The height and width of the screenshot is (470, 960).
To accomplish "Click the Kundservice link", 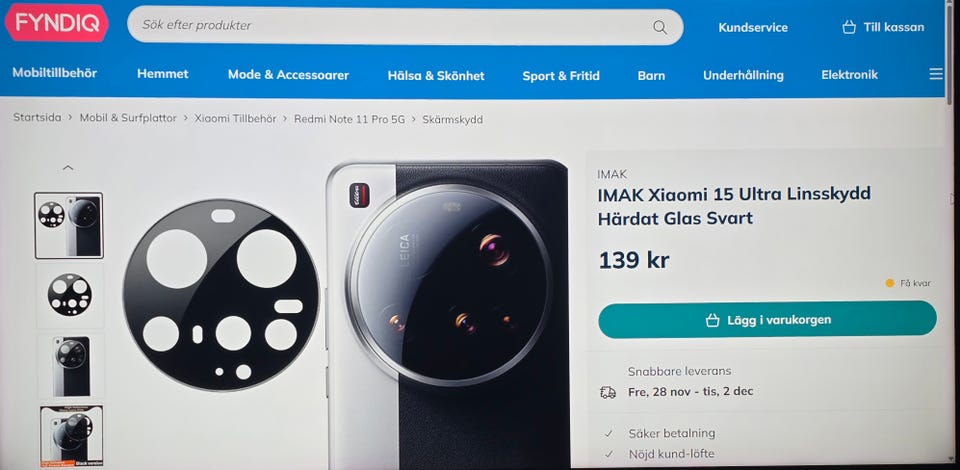I will point(752,28).
